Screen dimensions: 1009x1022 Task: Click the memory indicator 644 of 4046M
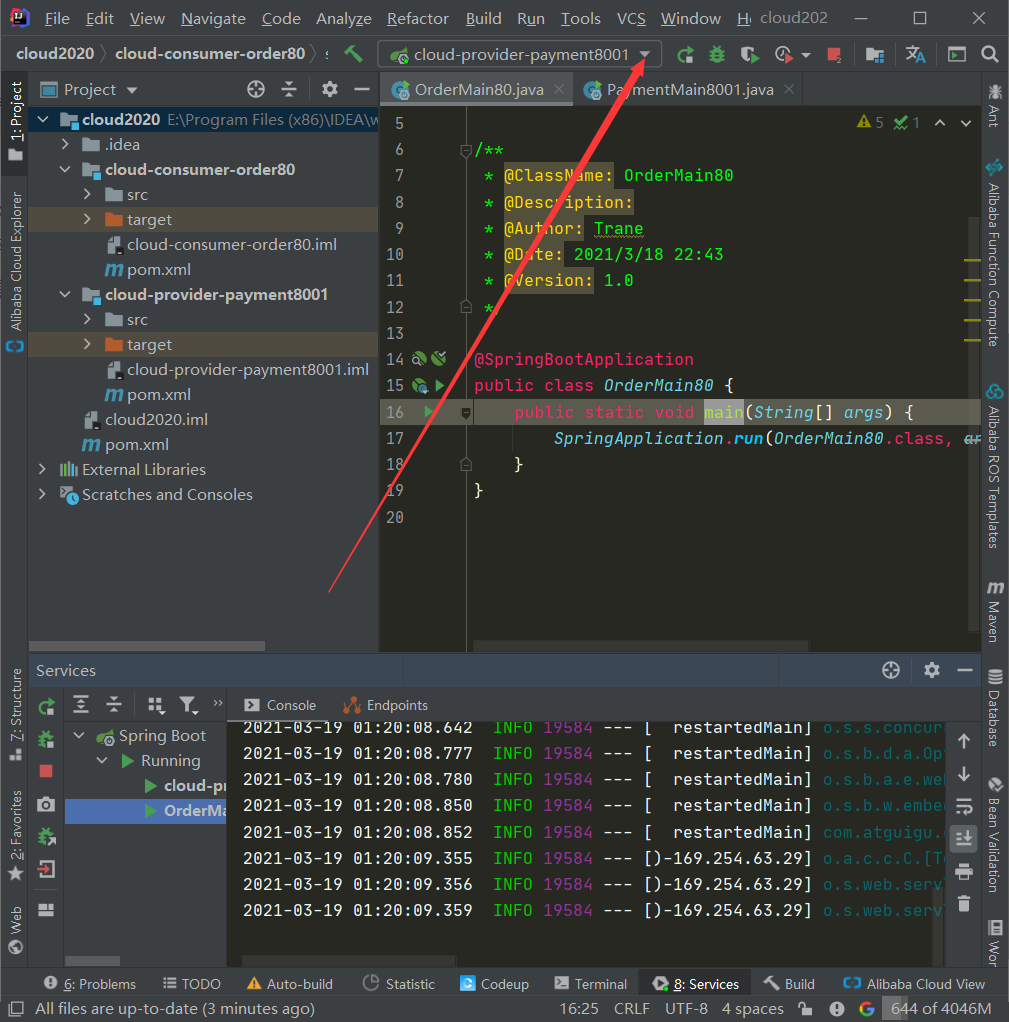point(941,1008)
